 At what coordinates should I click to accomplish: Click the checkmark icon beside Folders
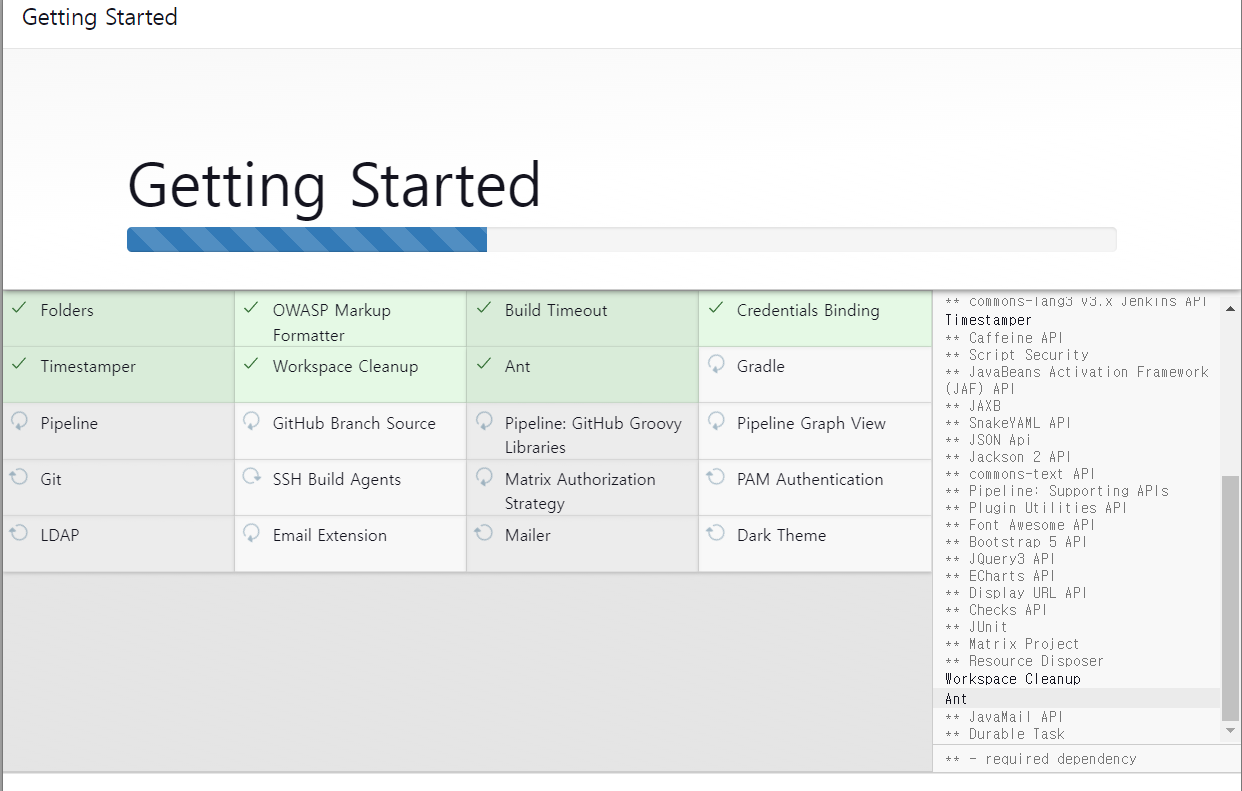pos(18,309)
